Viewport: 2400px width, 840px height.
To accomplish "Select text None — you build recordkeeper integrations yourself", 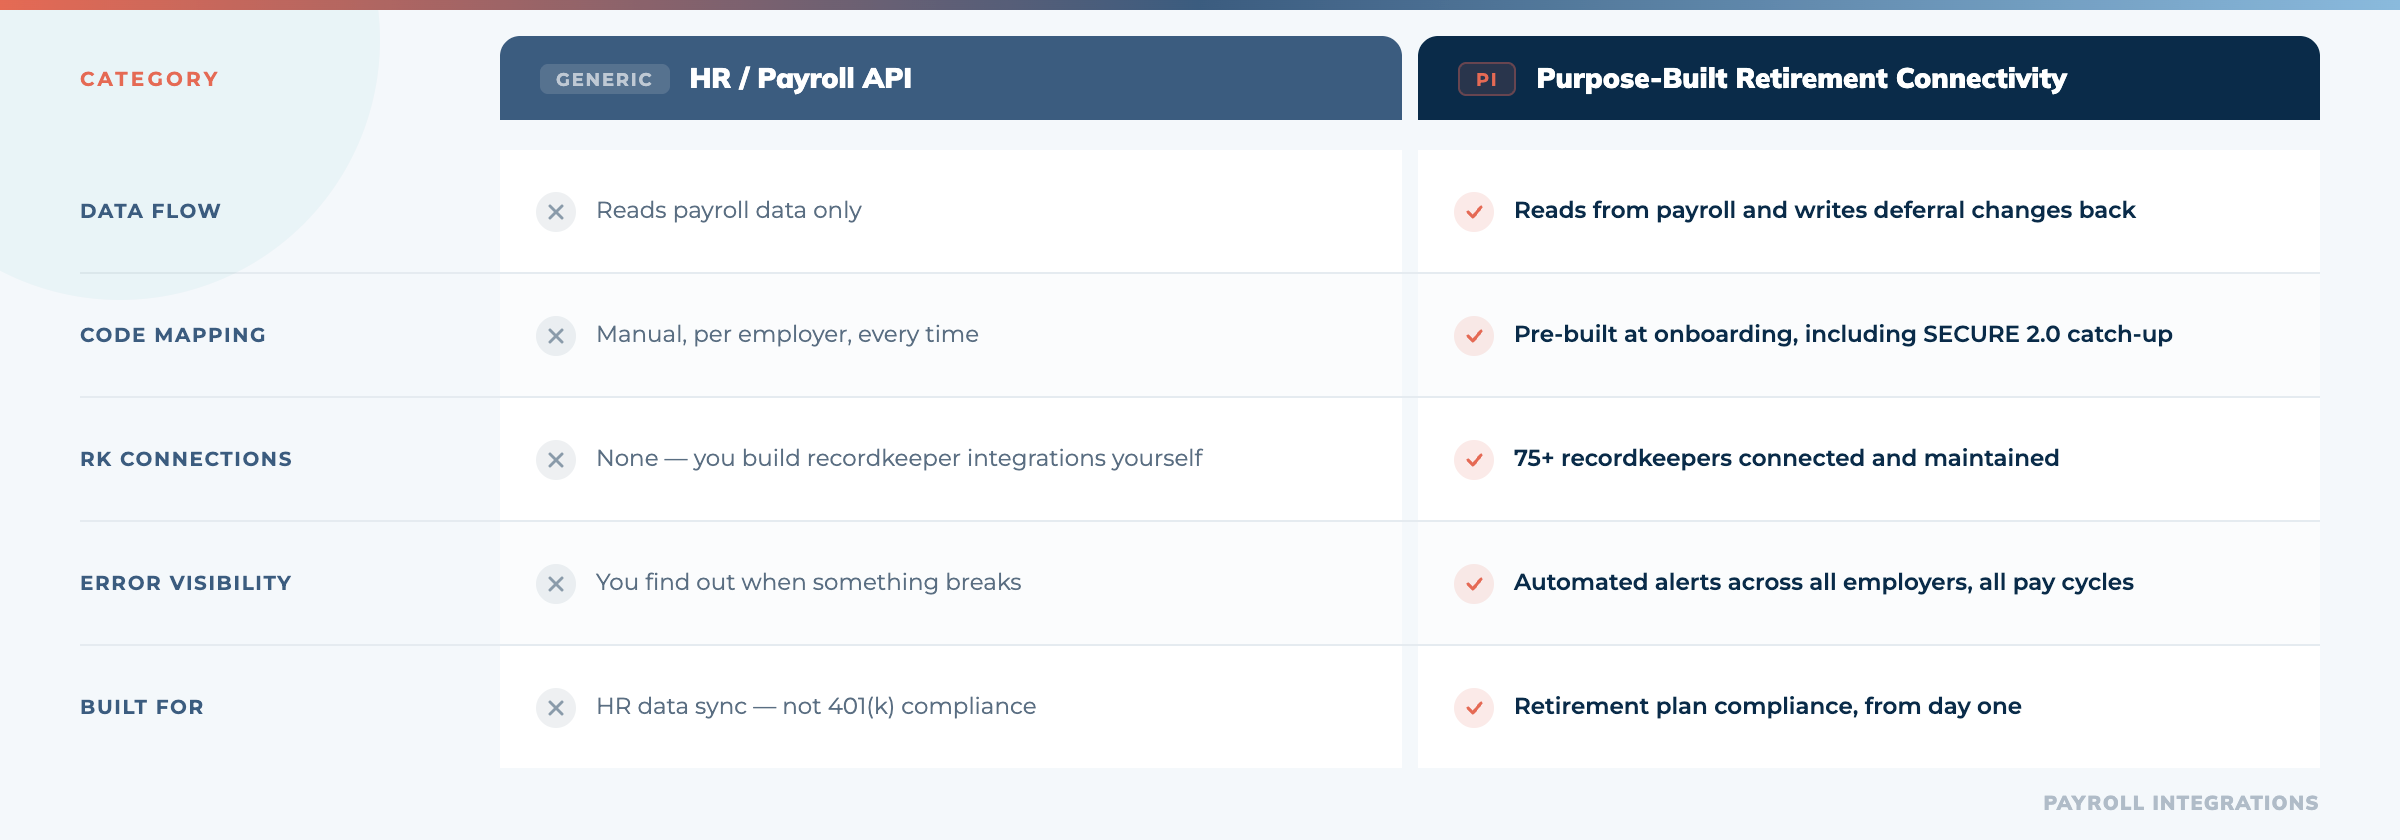I will 899,459.
